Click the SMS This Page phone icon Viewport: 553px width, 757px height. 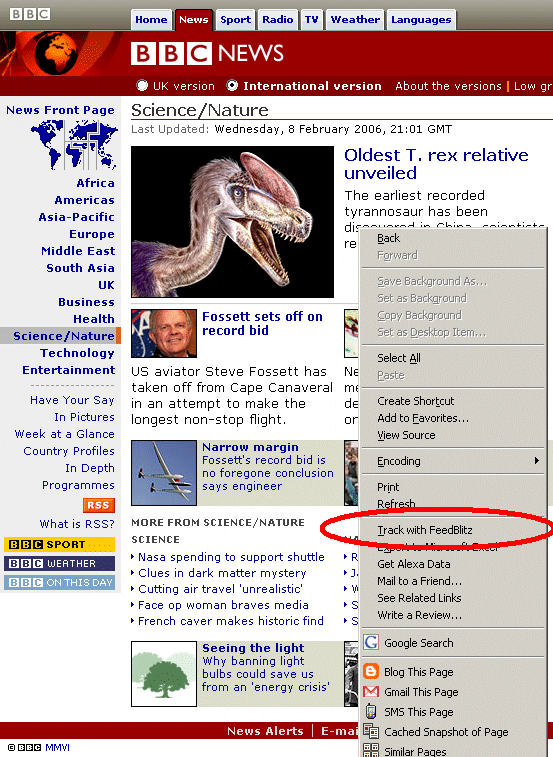[x=371, y=712]
